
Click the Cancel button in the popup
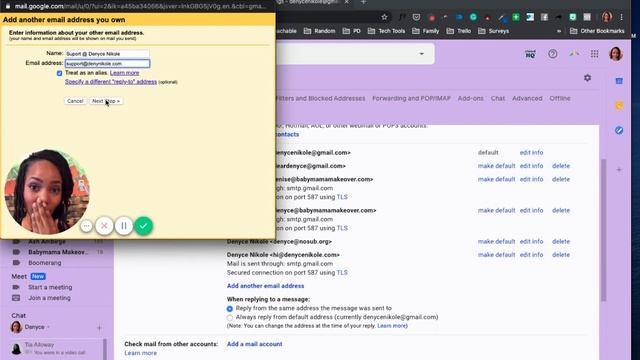pos(75,101)
